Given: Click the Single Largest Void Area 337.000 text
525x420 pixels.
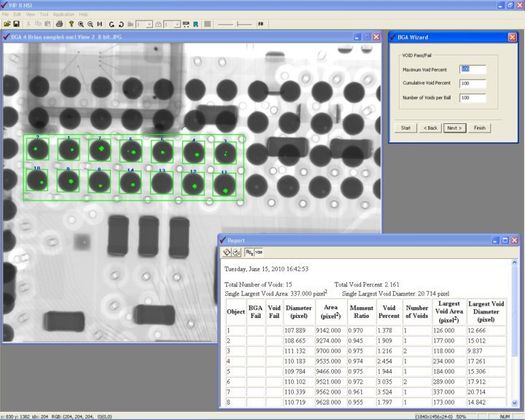Looking at the screenshot, I should tap(276, 294).
